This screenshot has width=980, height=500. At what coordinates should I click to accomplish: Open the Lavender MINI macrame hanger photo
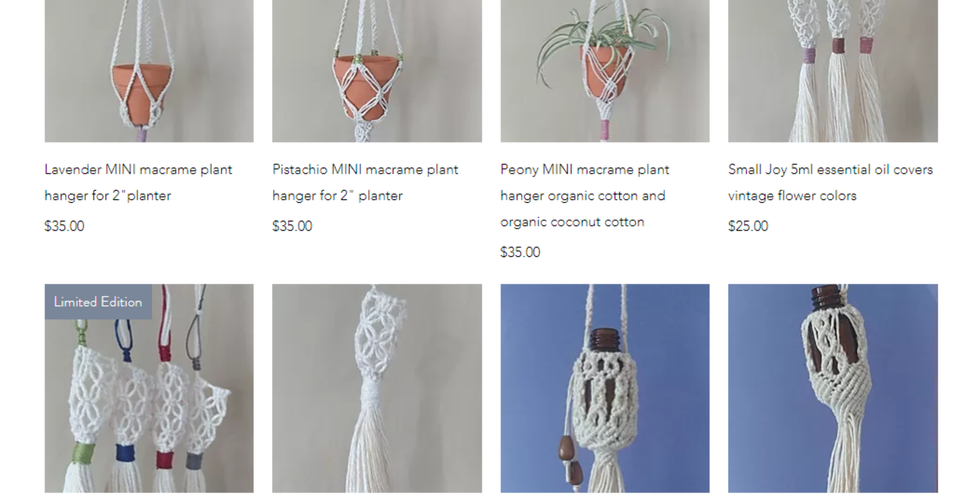pyautogui.click(x=149, y=71)
